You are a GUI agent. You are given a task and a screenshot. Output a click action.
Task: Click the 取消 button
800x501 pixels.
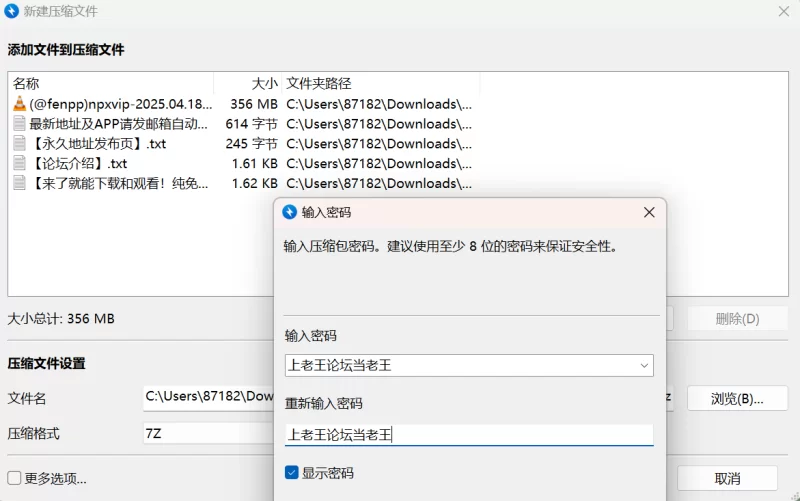point(727,479)
